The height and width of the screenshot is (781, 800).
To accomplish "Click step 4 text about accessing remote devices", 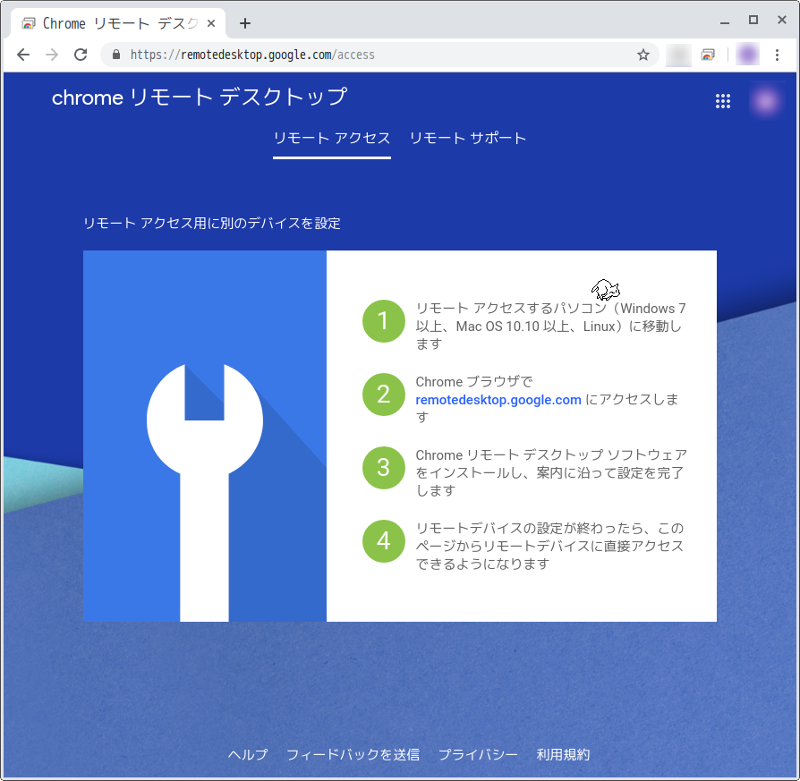I will click(x=549, y=546).
